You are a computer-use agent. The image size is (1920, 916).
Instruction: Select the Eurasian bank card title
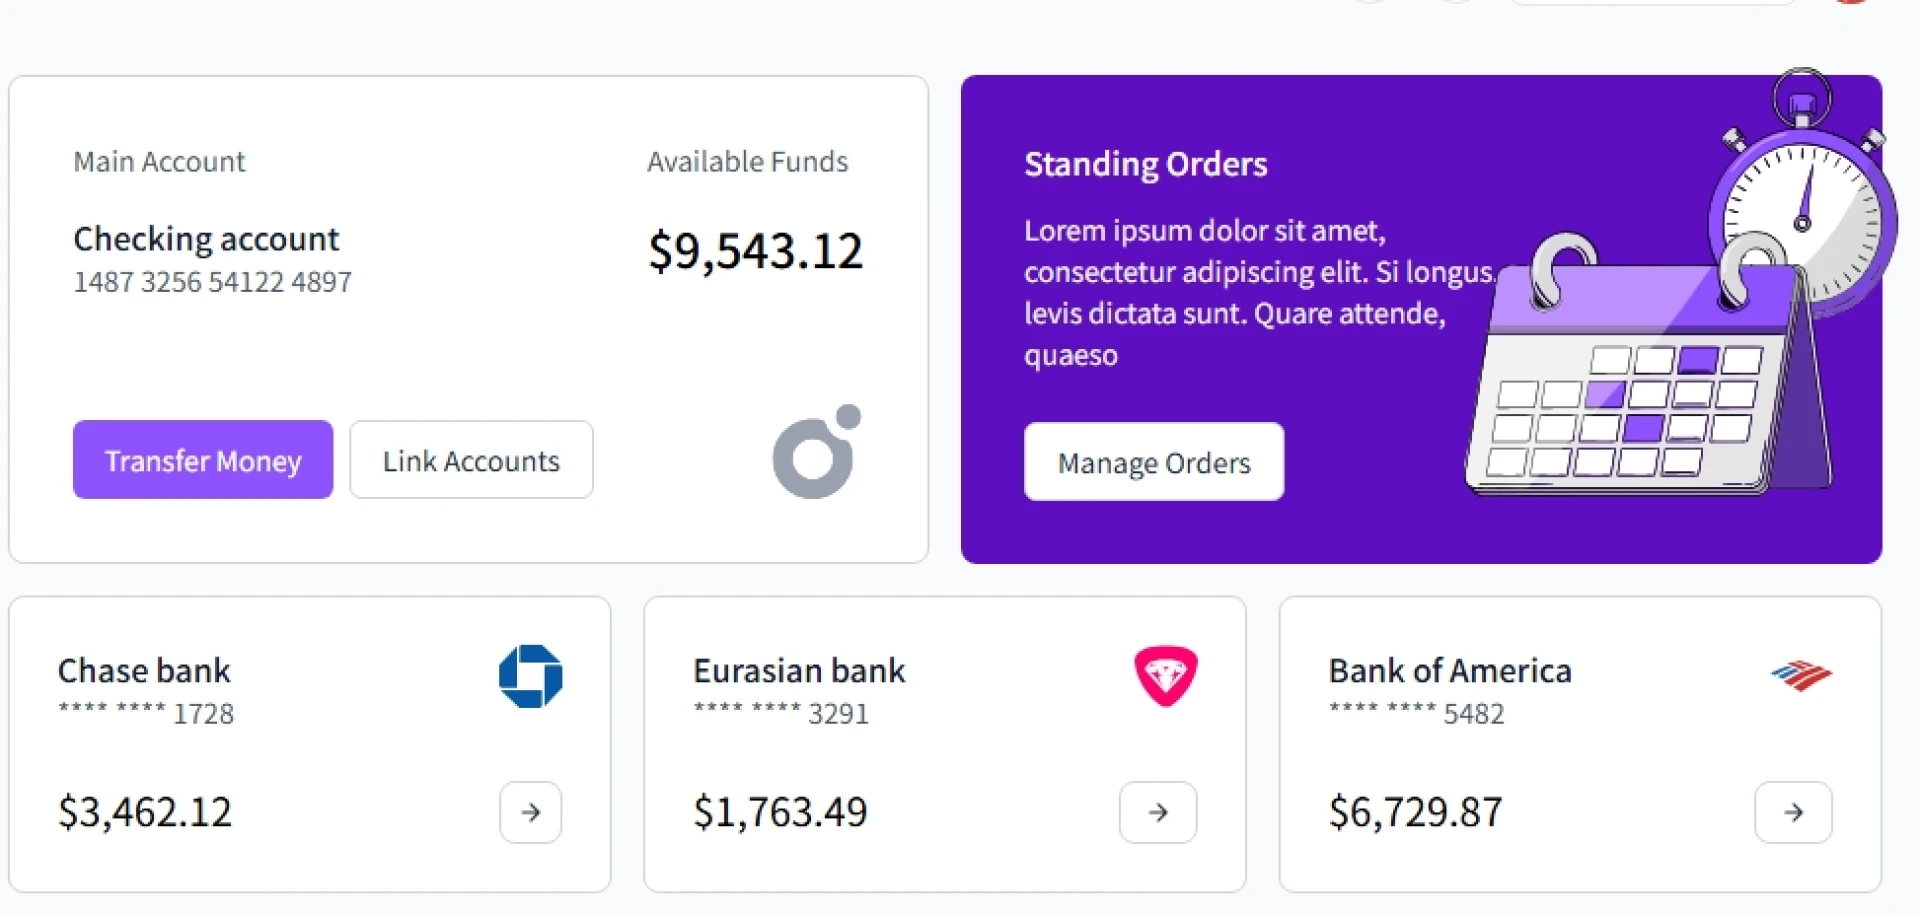tap(799, 670)
